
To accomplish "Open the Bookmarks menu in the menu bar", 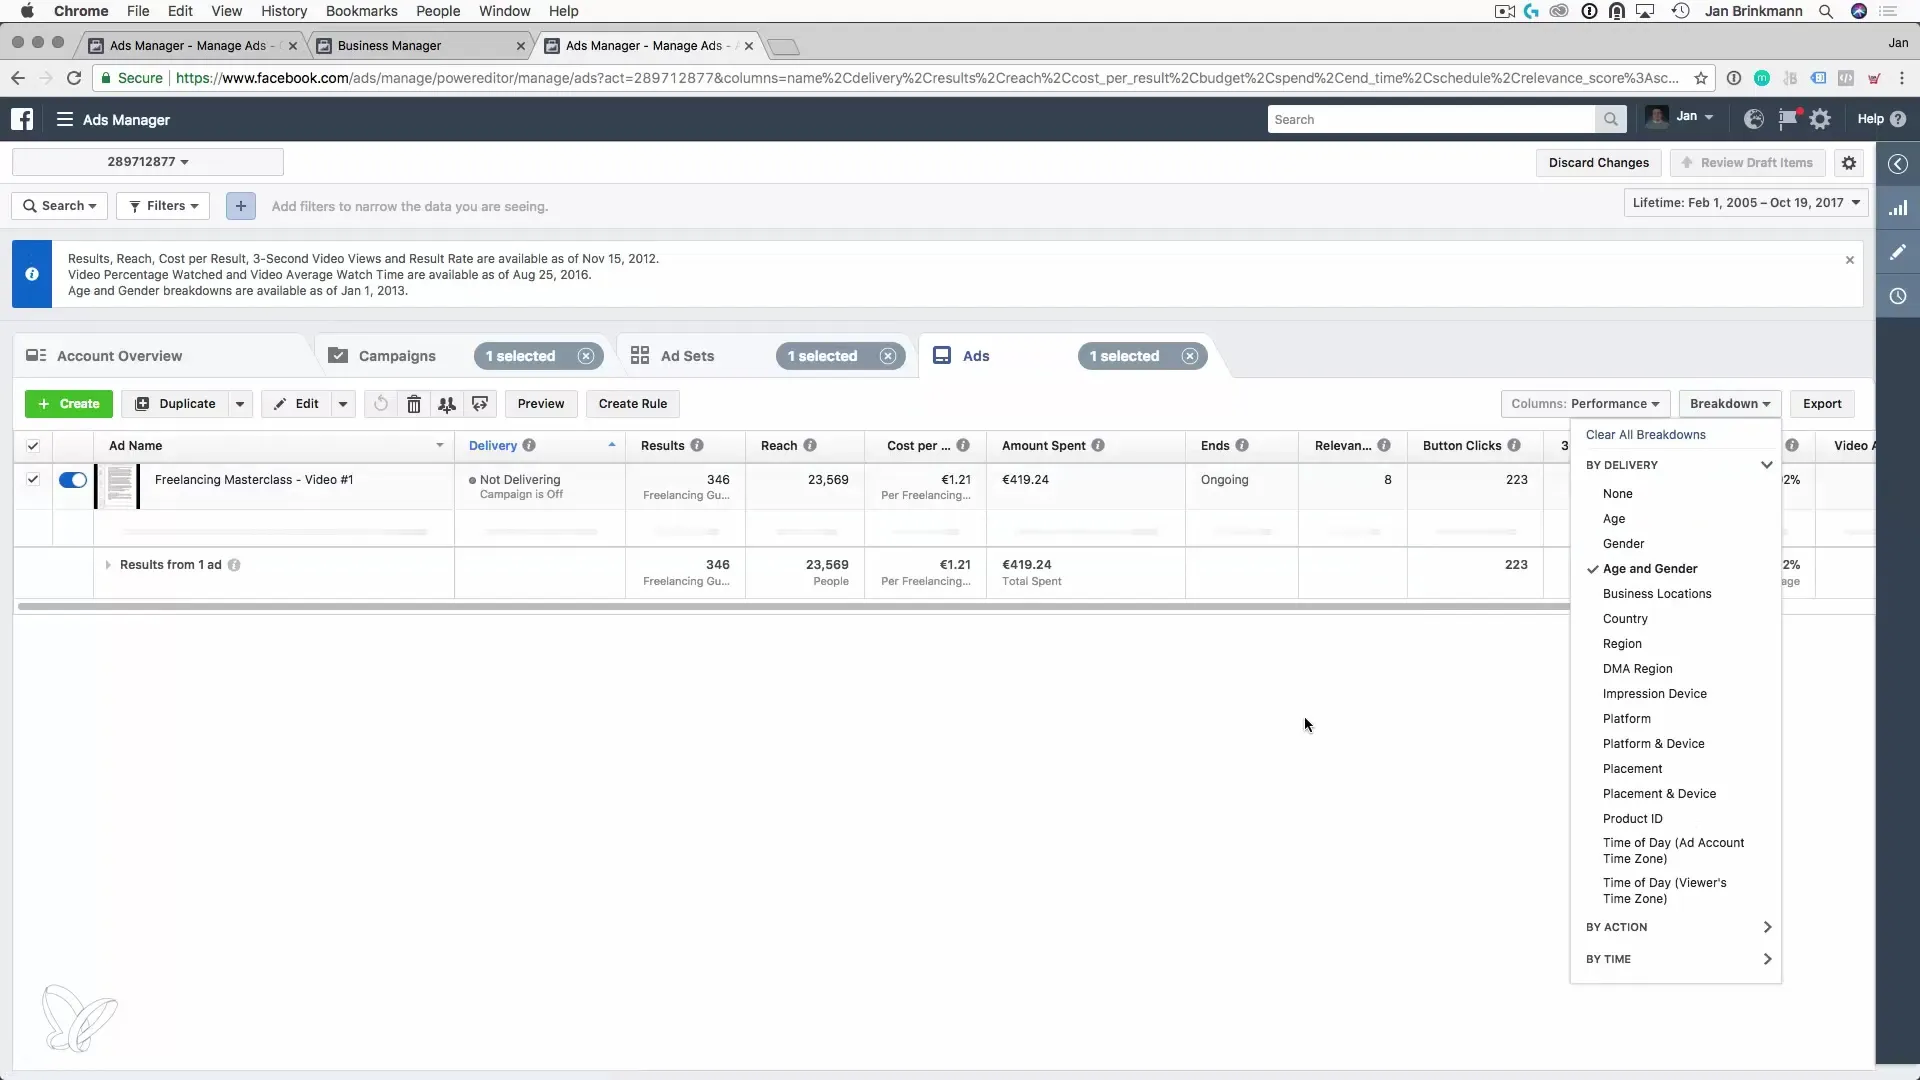I will tap(362, 11).
